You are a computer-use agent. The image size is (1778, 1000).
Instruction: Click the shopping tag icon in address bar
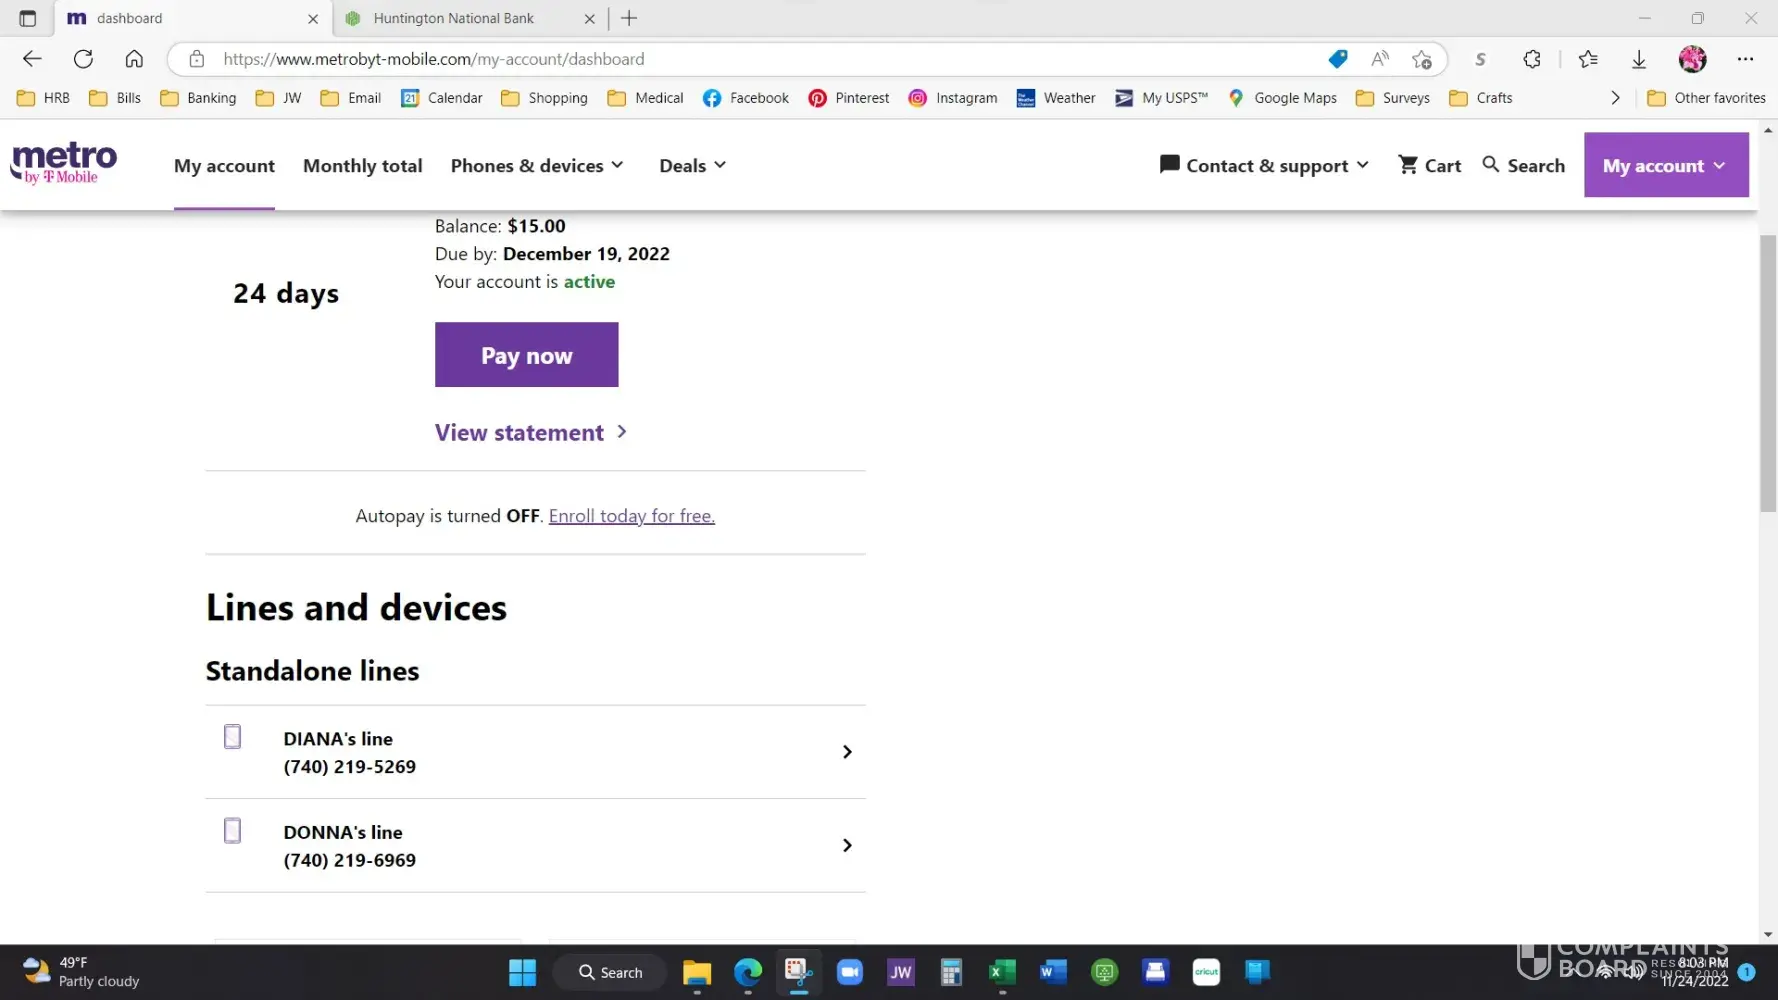tap(1337, 59)
